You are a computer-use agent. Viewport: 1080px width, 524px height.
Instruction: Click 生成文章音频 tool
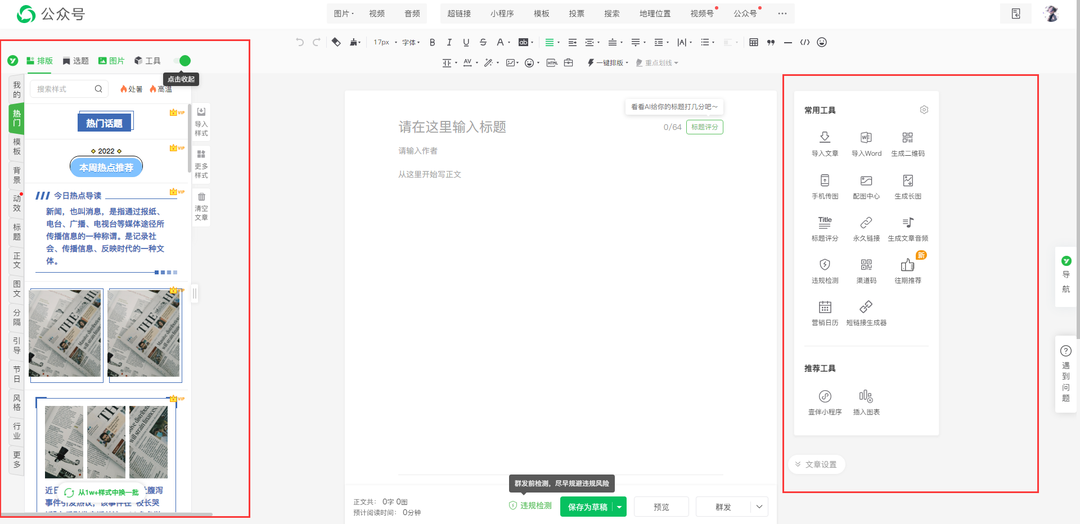(x=908, y=229)
